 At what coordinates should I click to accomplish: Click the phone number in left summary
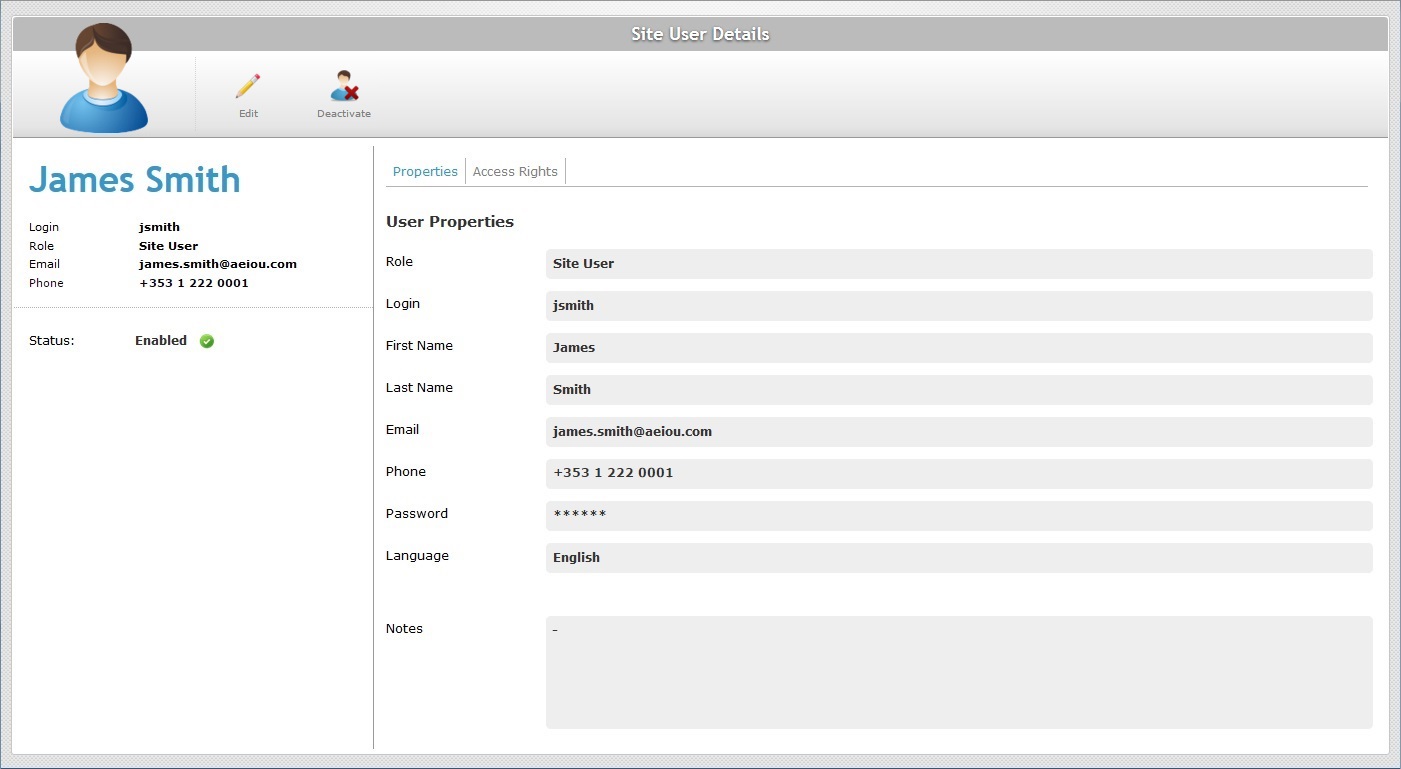click(x=194, y=283)
